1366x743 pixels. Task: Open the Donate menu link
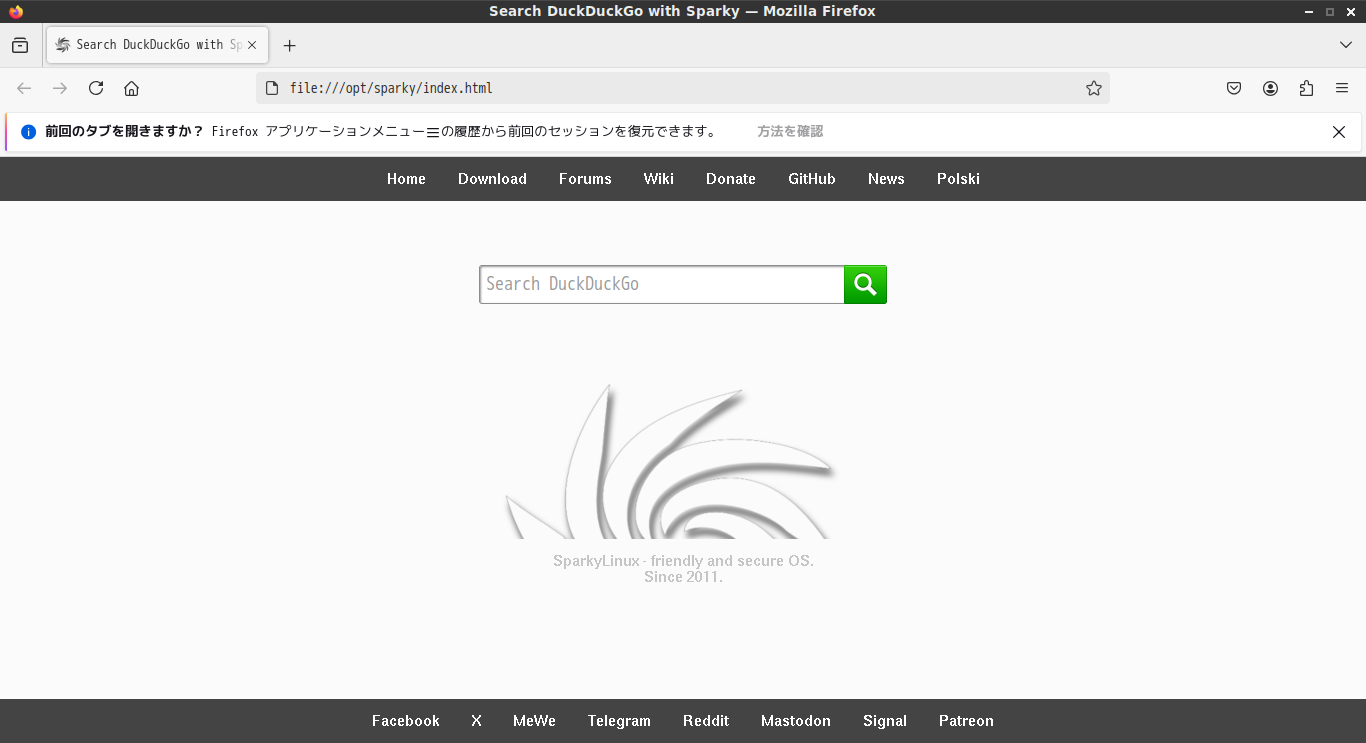click(x=731, y=179)
